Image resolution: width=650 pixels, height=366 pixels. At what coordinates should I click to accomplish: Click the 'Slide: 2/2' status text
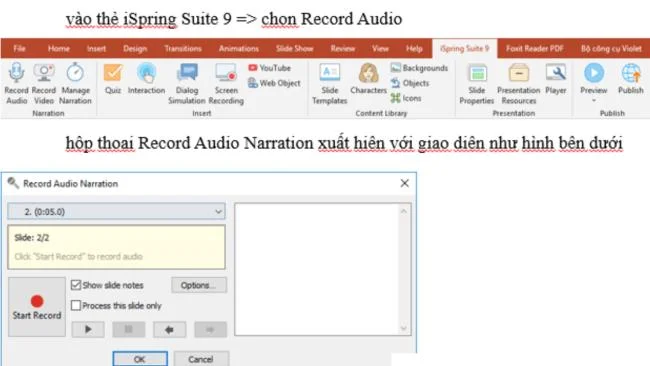32,238
